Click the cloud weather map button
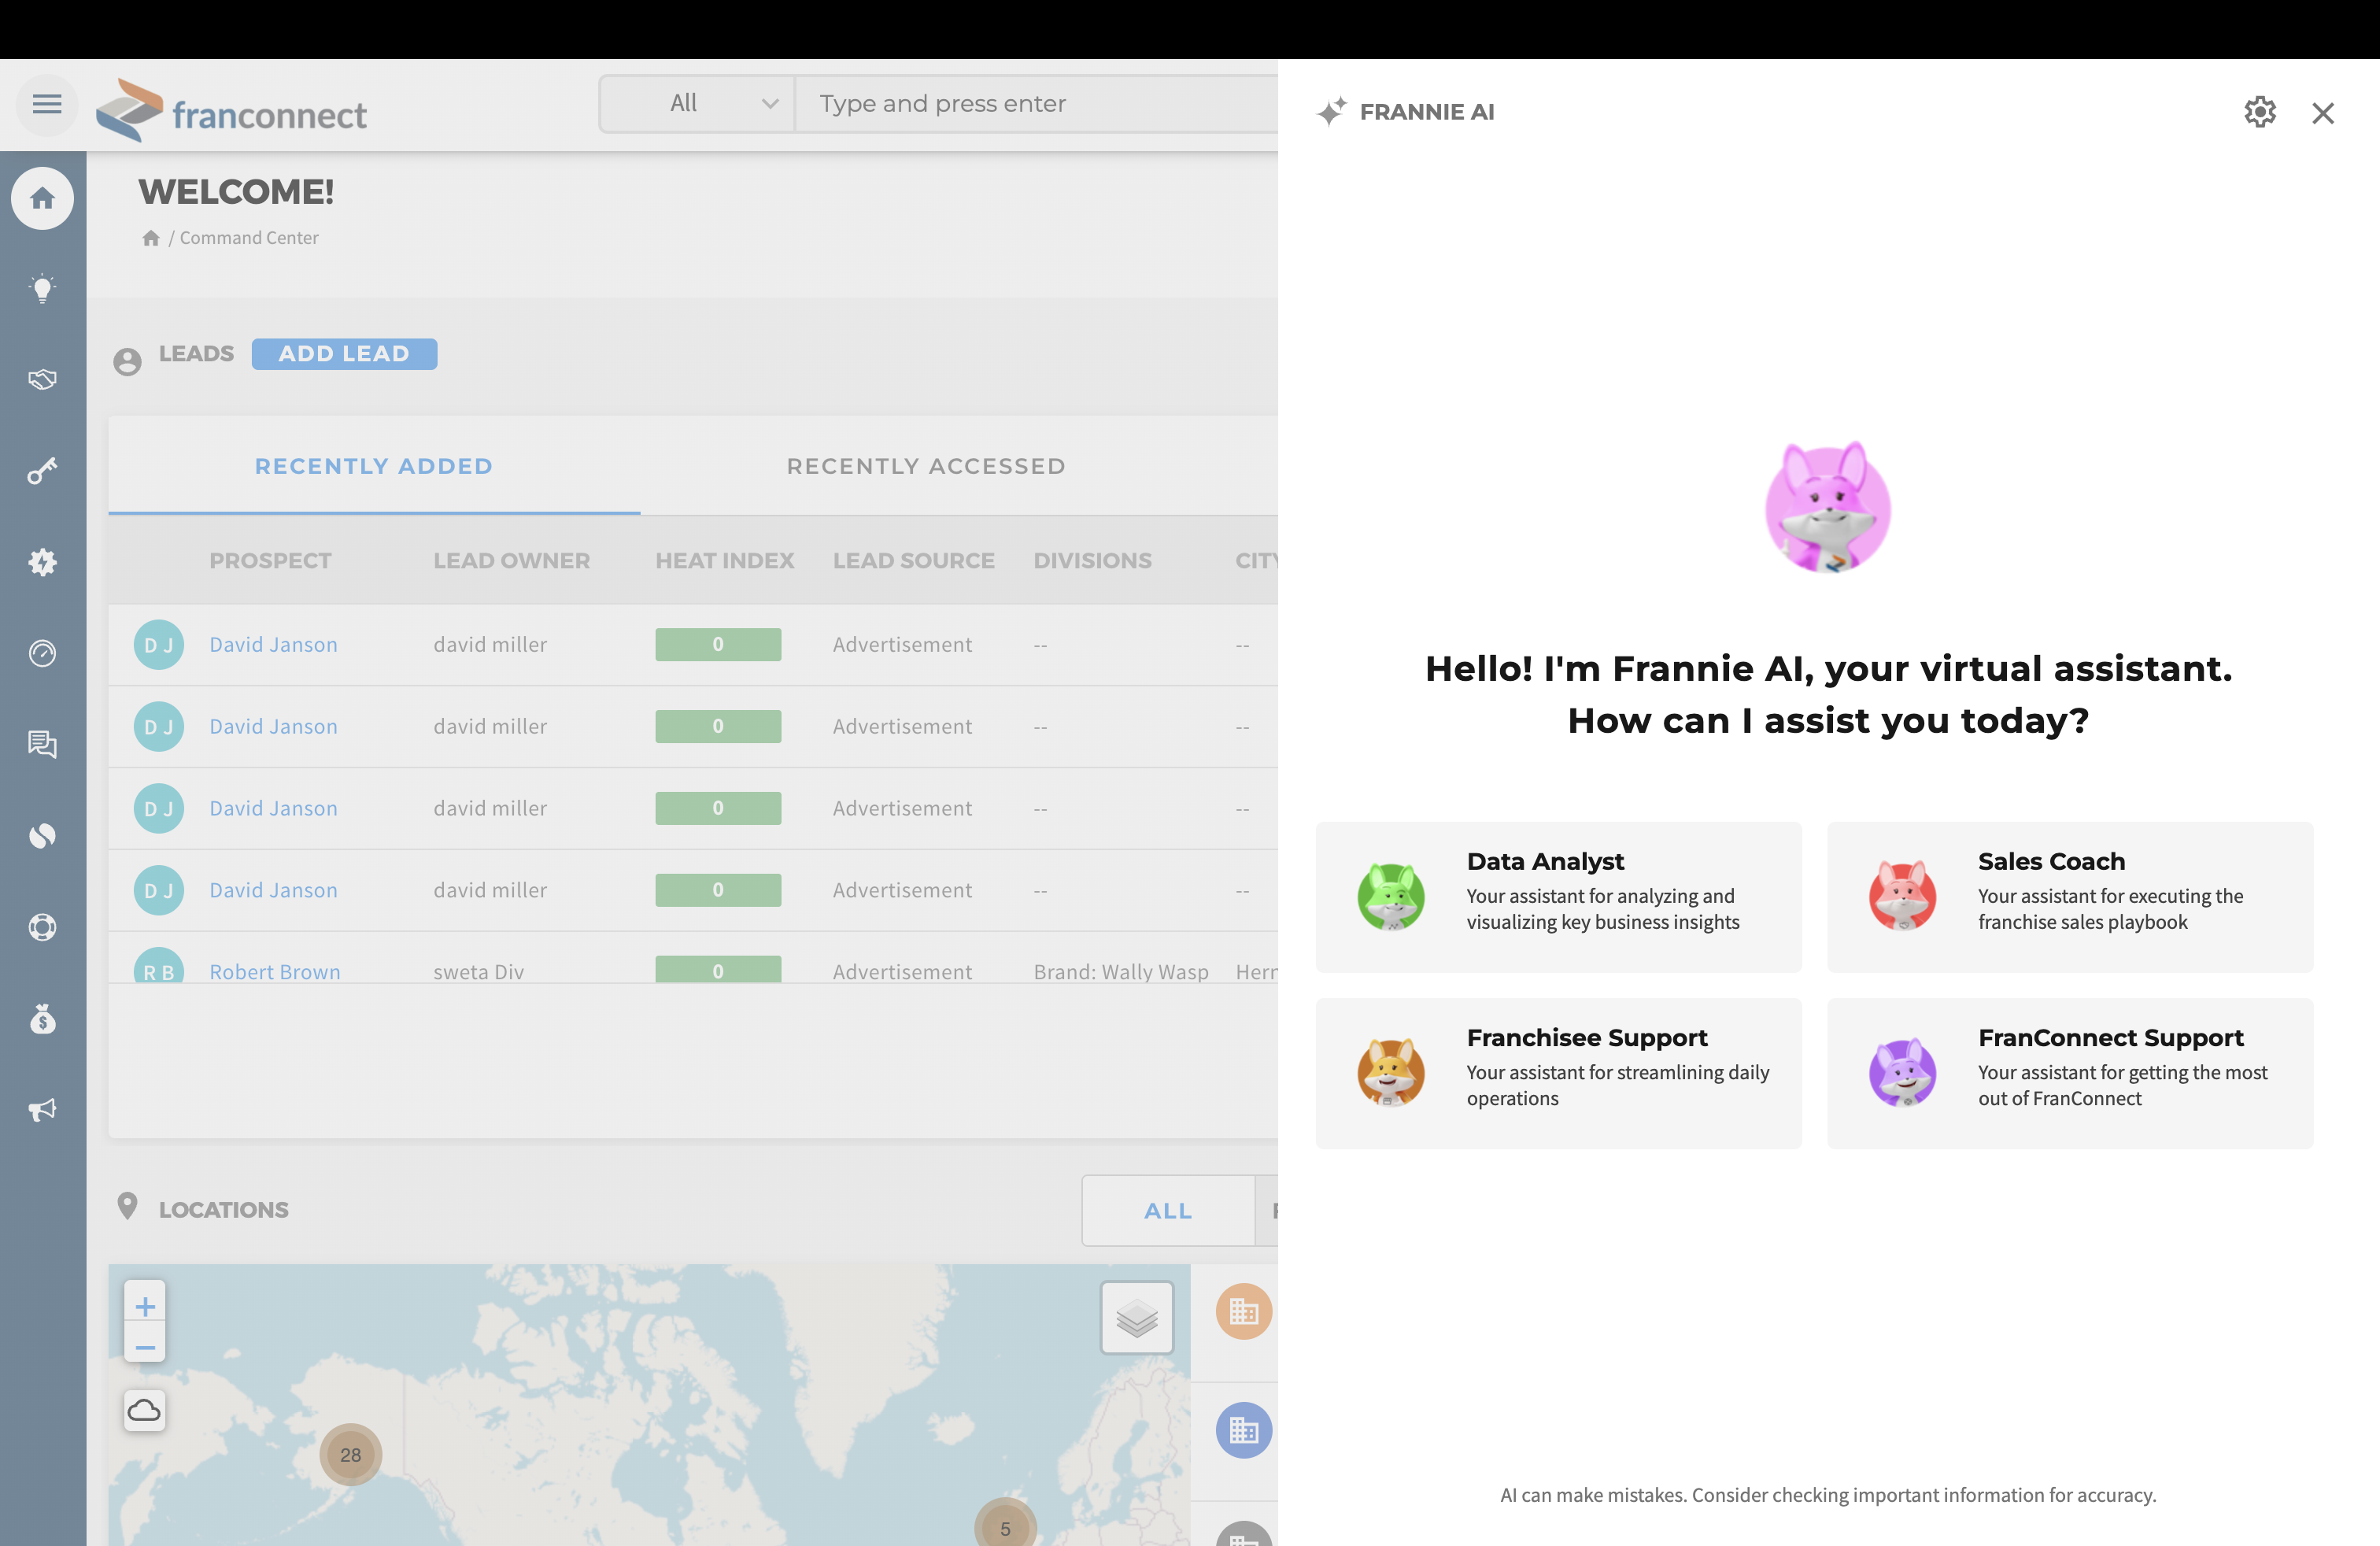 (x=144, y=1410)
